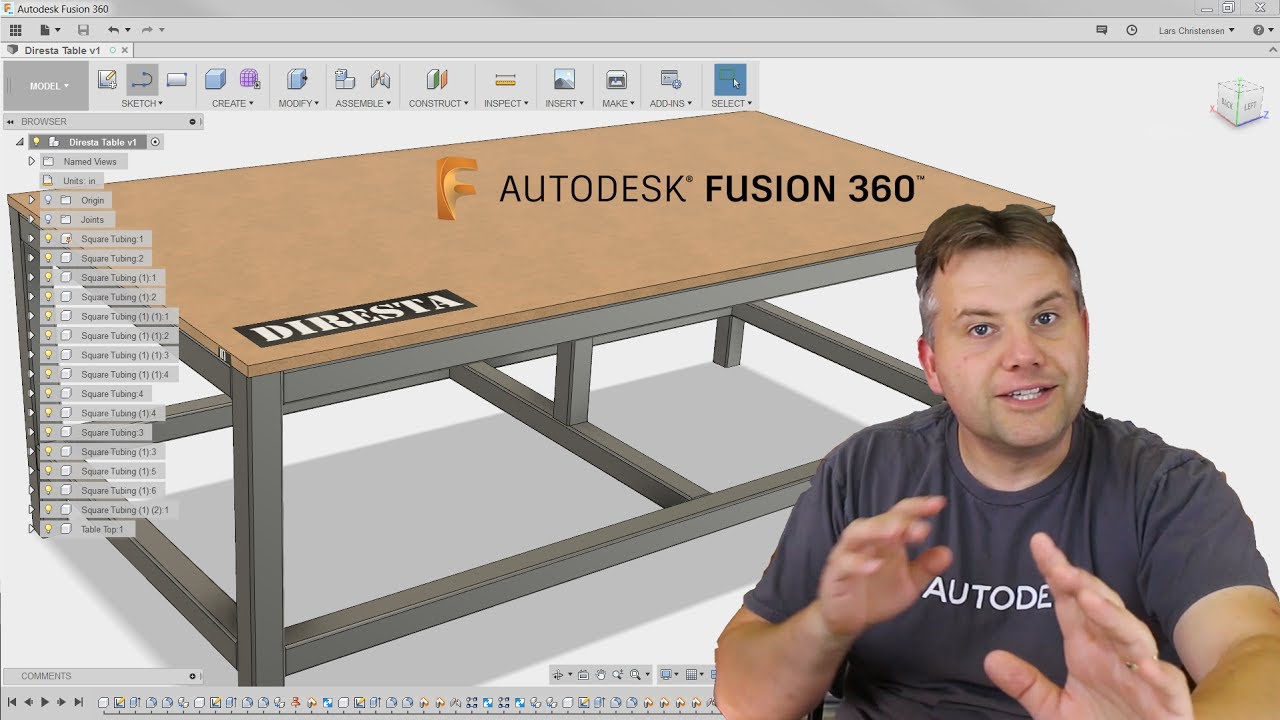Screen dimensions: 1280x720
Task: Open the MODIFY menu
Action: 298,103
